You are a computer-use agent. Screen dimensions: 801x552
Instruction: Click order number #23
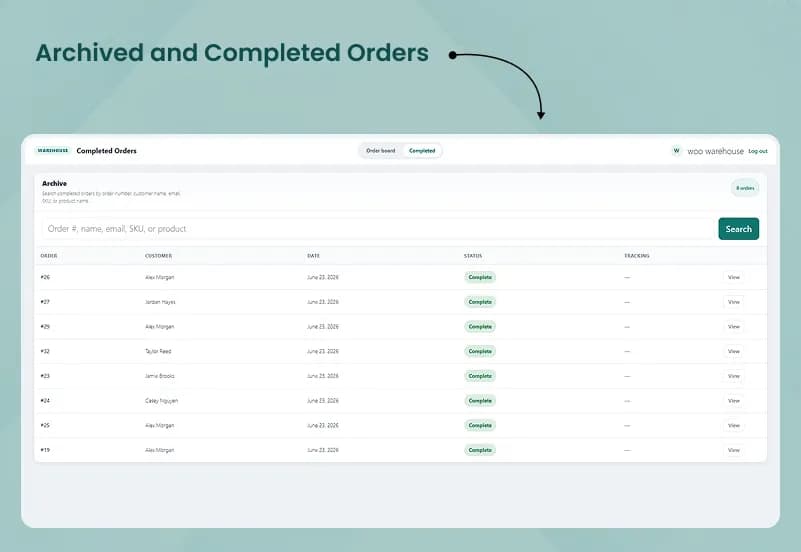[x=45, y=376]
